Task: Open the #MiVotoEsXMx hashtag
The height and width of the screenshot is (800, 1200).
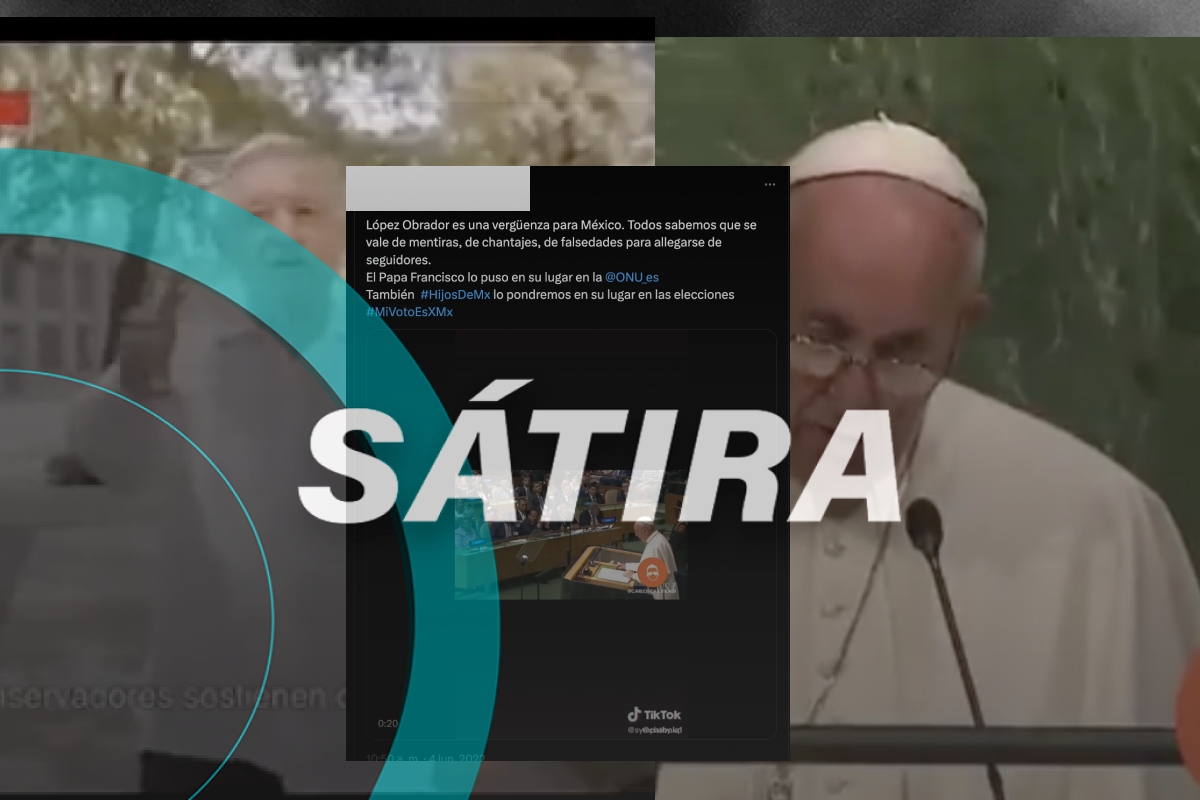Action: pos(409,312)
